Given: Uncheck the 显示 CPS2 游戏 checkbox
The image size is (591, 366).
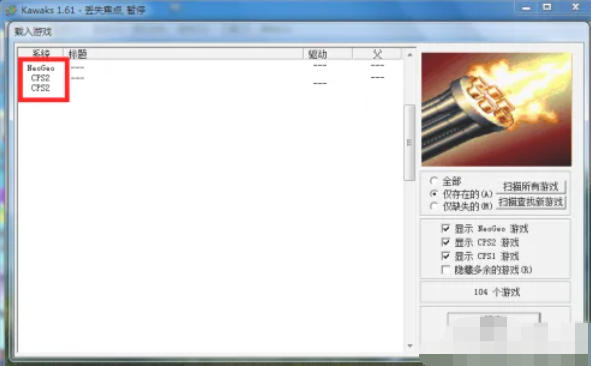Looking at the screenshot, I should click(446, 242).
